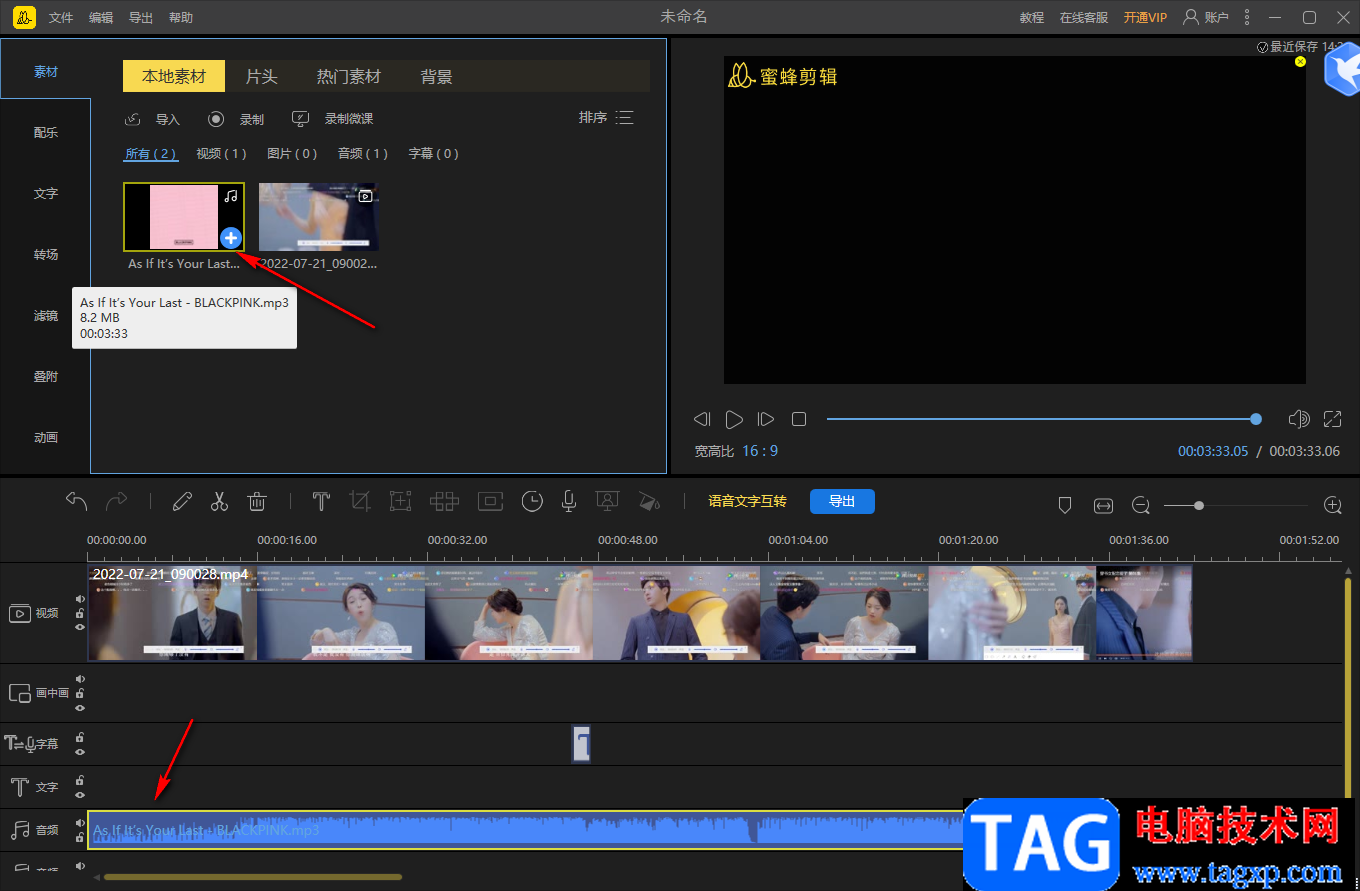Stop the preview playback
The width and height of the screenshot is (1360, 891).
799,419
